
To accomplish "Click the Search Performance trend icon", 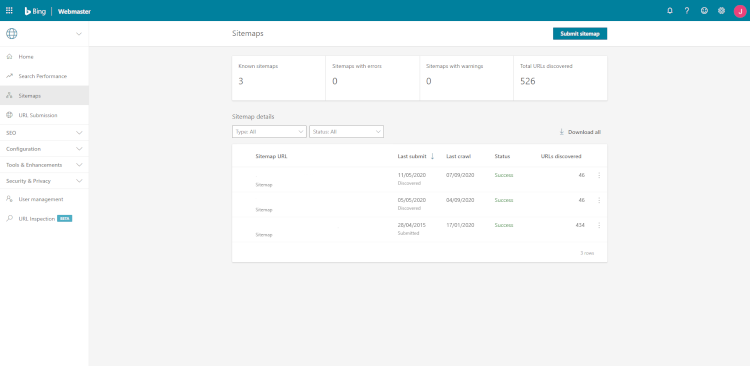I will [x=9, y=76].
